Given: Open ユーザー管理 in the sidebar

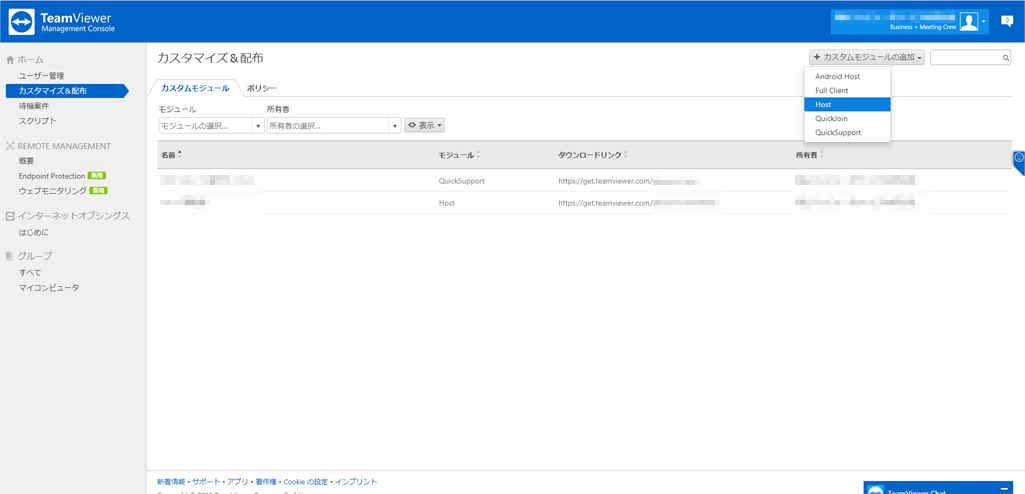Looking at the screenshot, I should (x=41, y=76).
